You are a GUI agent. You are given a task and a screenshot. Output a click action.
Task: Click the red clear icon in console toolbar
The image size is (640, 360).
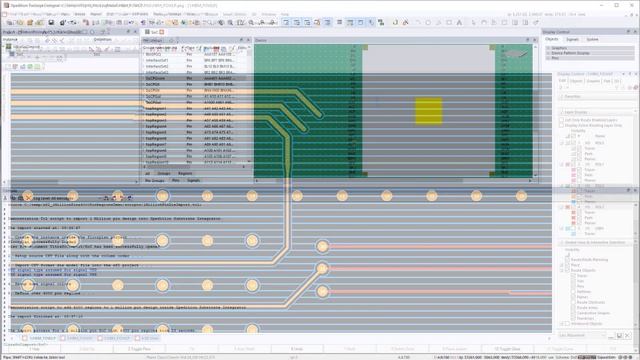click(28, 198)
